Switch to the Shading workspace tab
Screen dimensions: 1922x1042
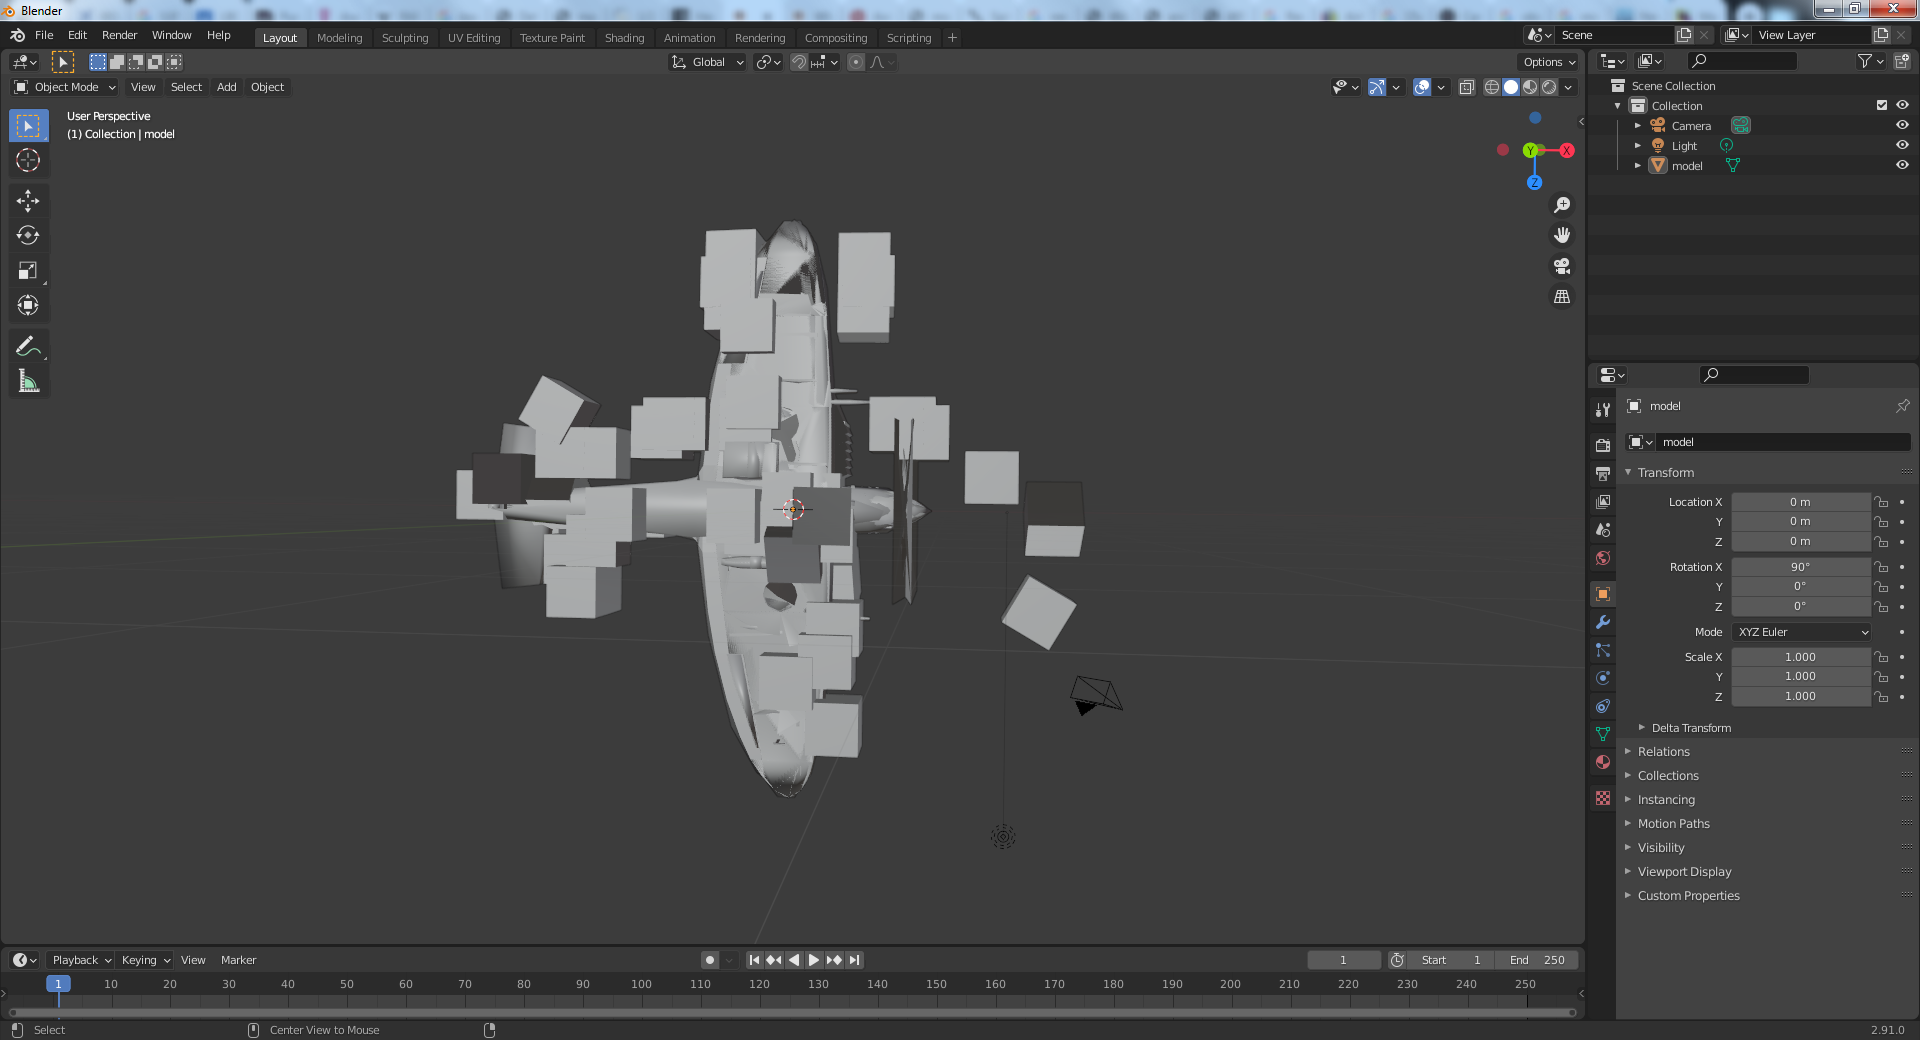625,38
